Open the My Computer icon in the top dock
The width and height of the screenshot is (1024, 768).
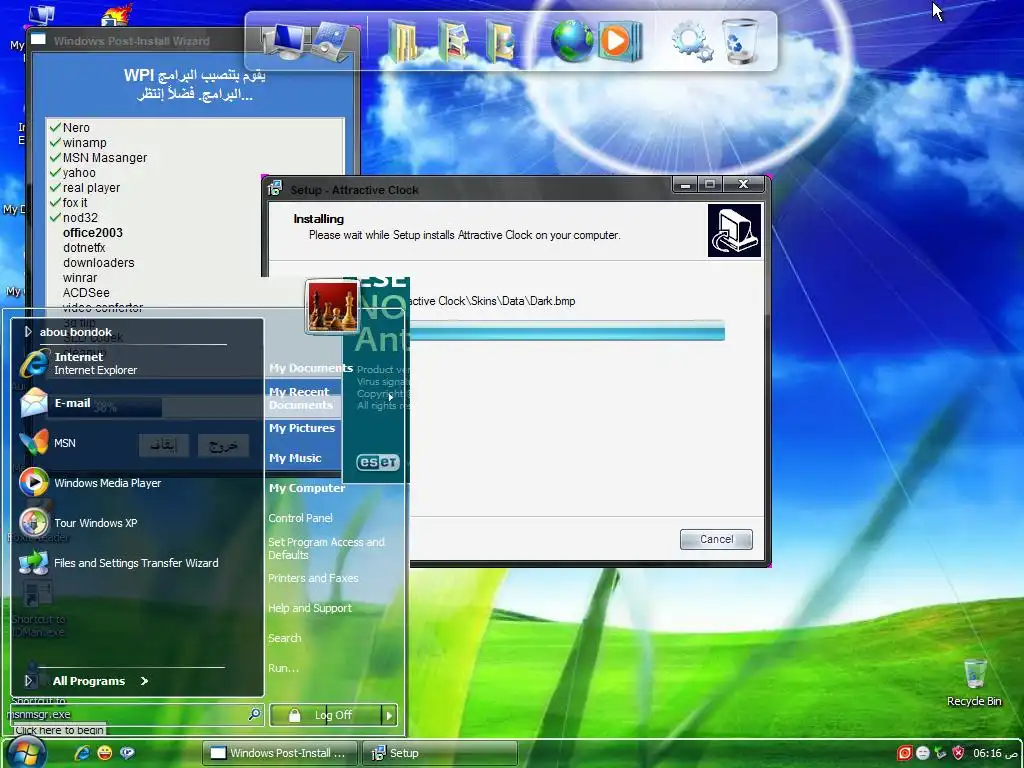(x=285, y=40)
